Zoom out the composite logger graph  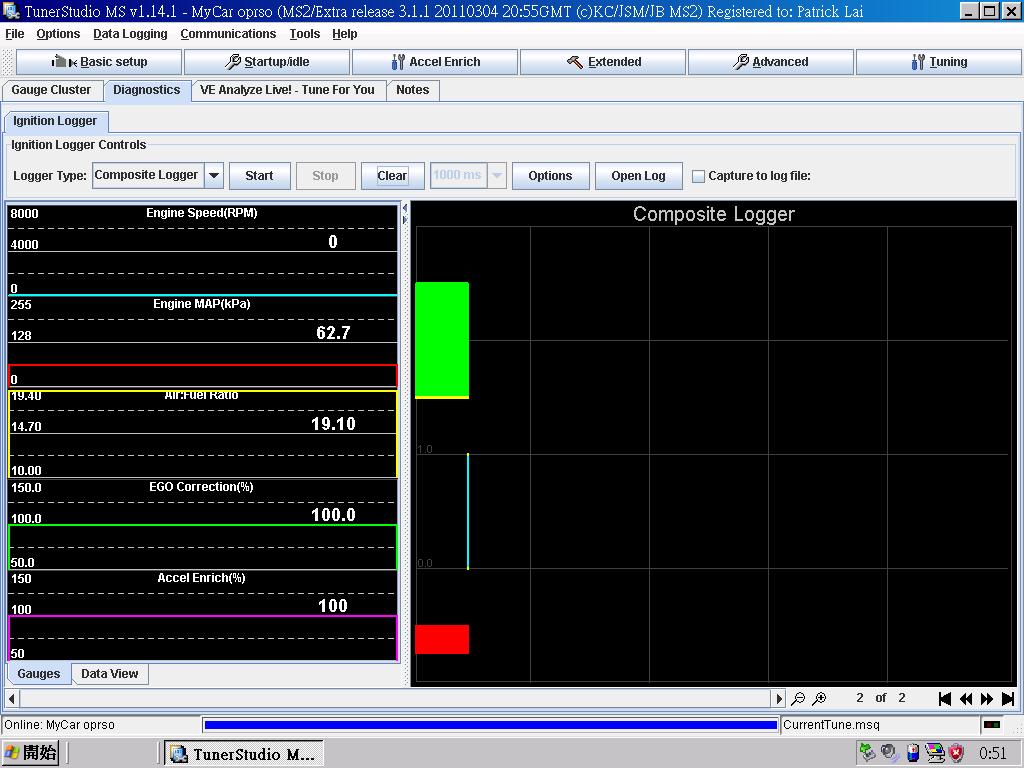tap(798, 699)
